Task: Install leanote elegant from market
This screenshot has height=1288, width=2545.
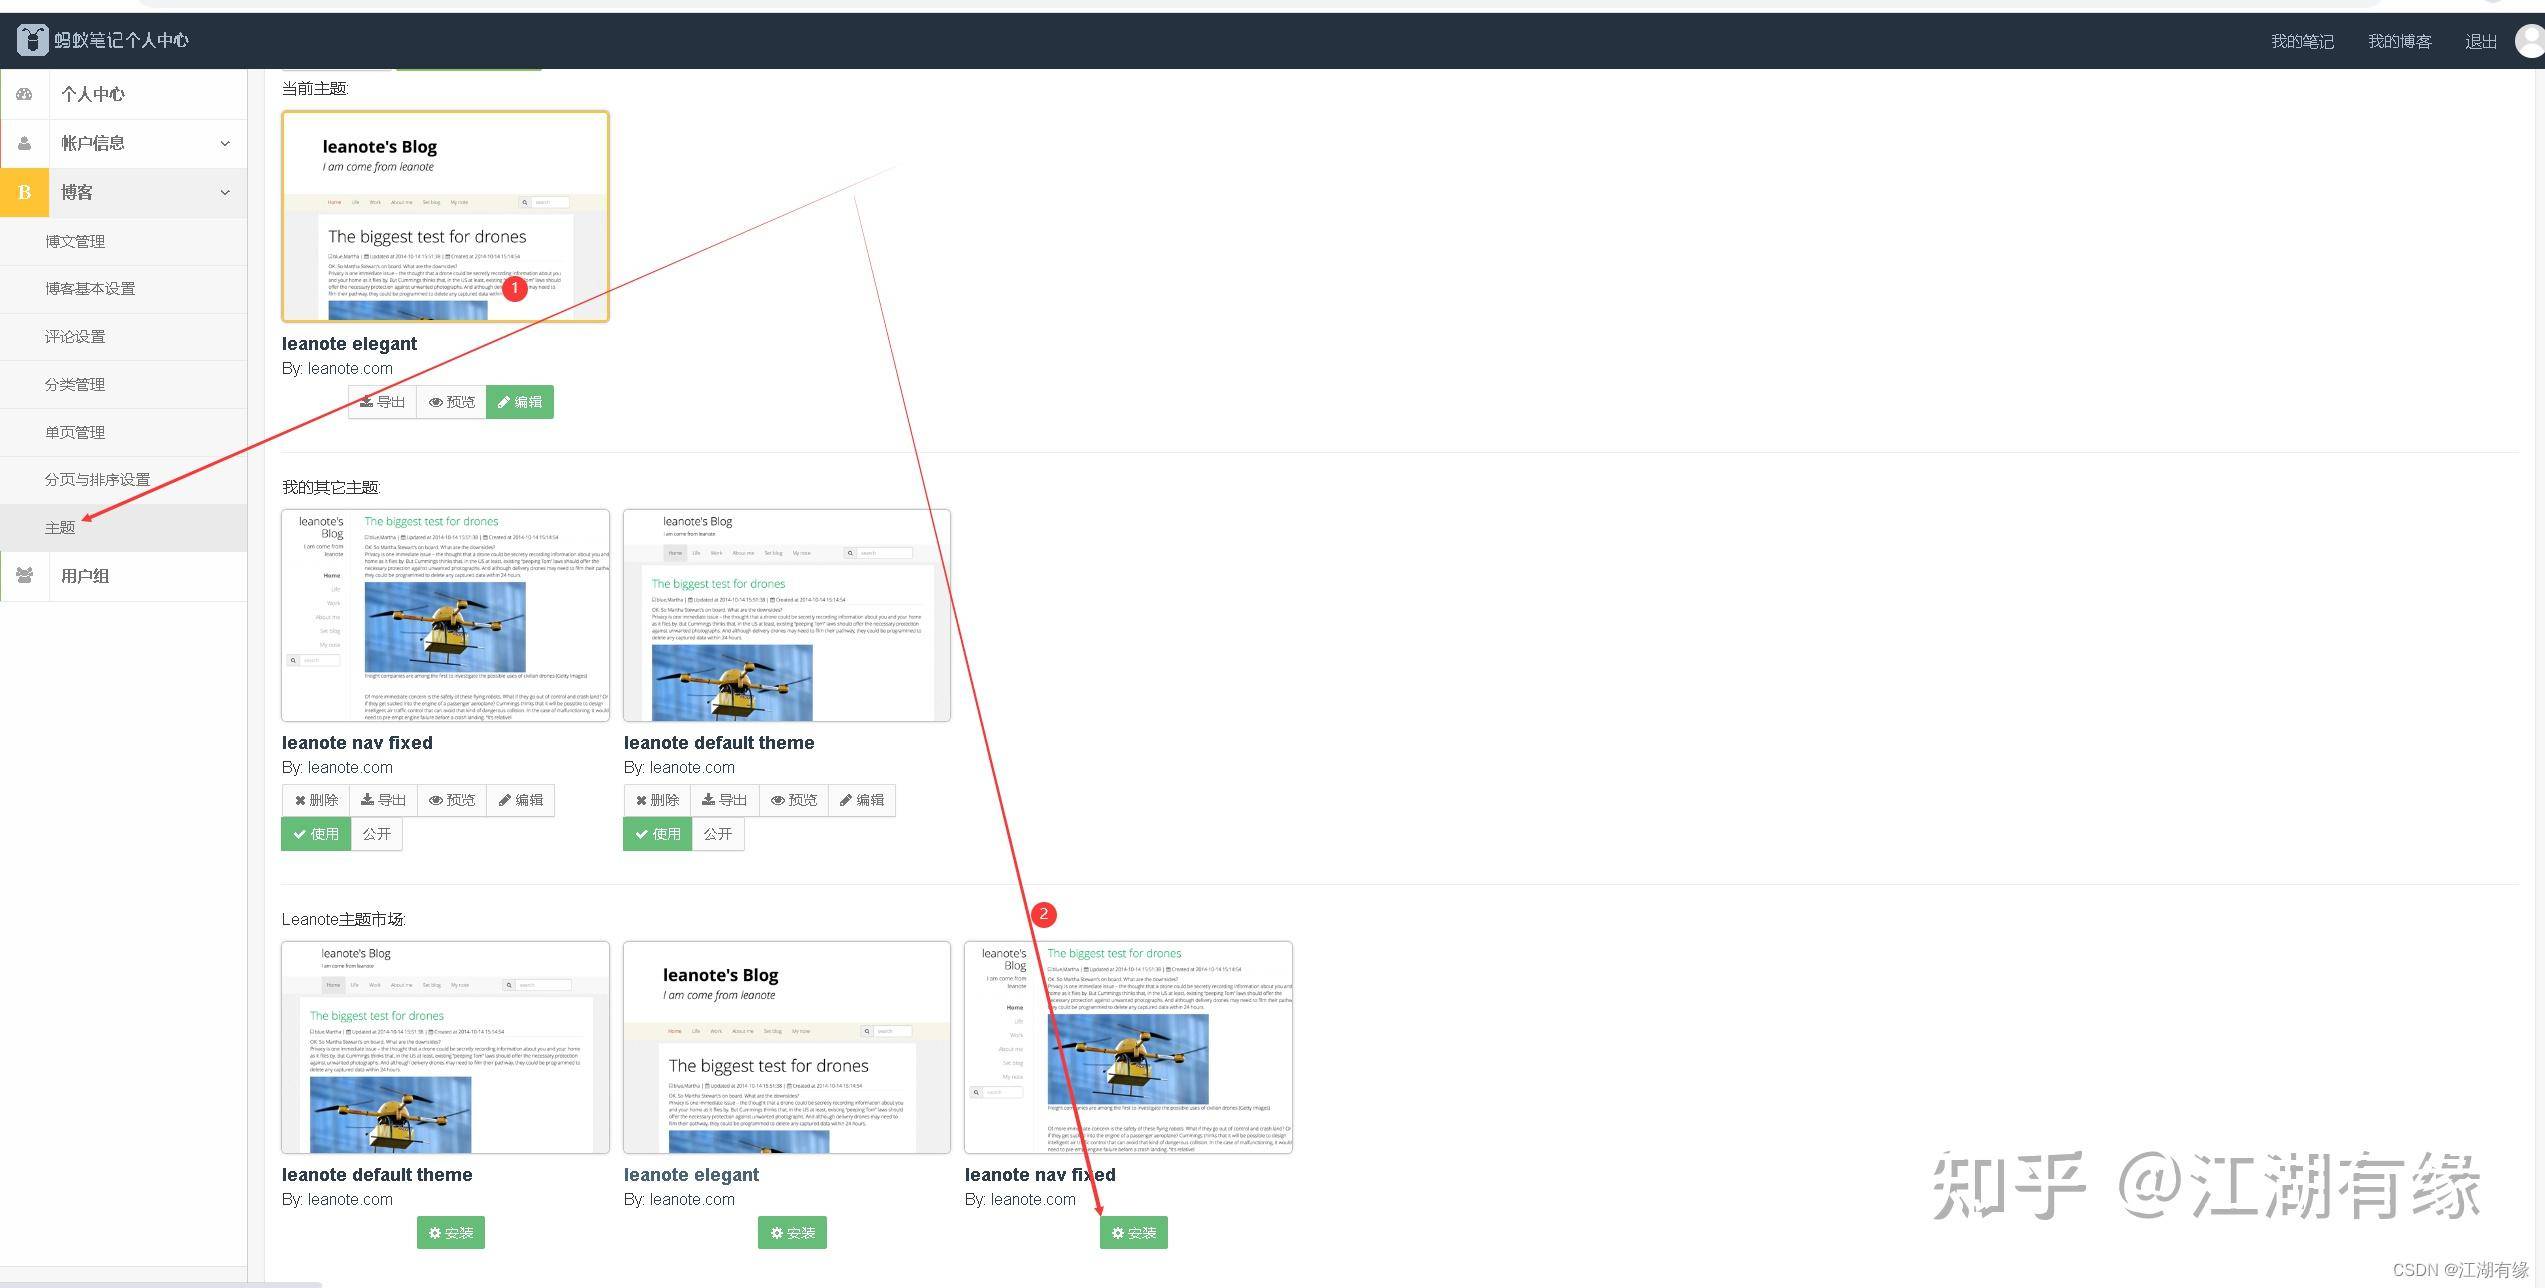Action: 792,1233
